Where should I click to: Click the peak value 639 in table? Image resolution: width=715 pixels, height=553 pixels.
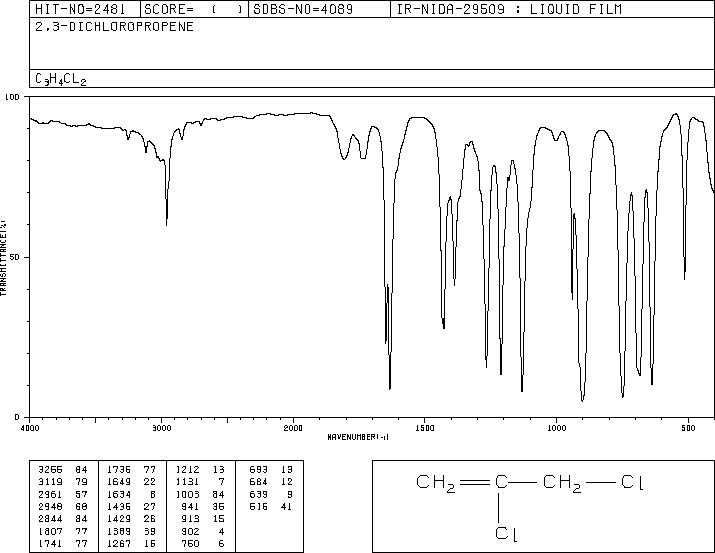pos(259,494)
